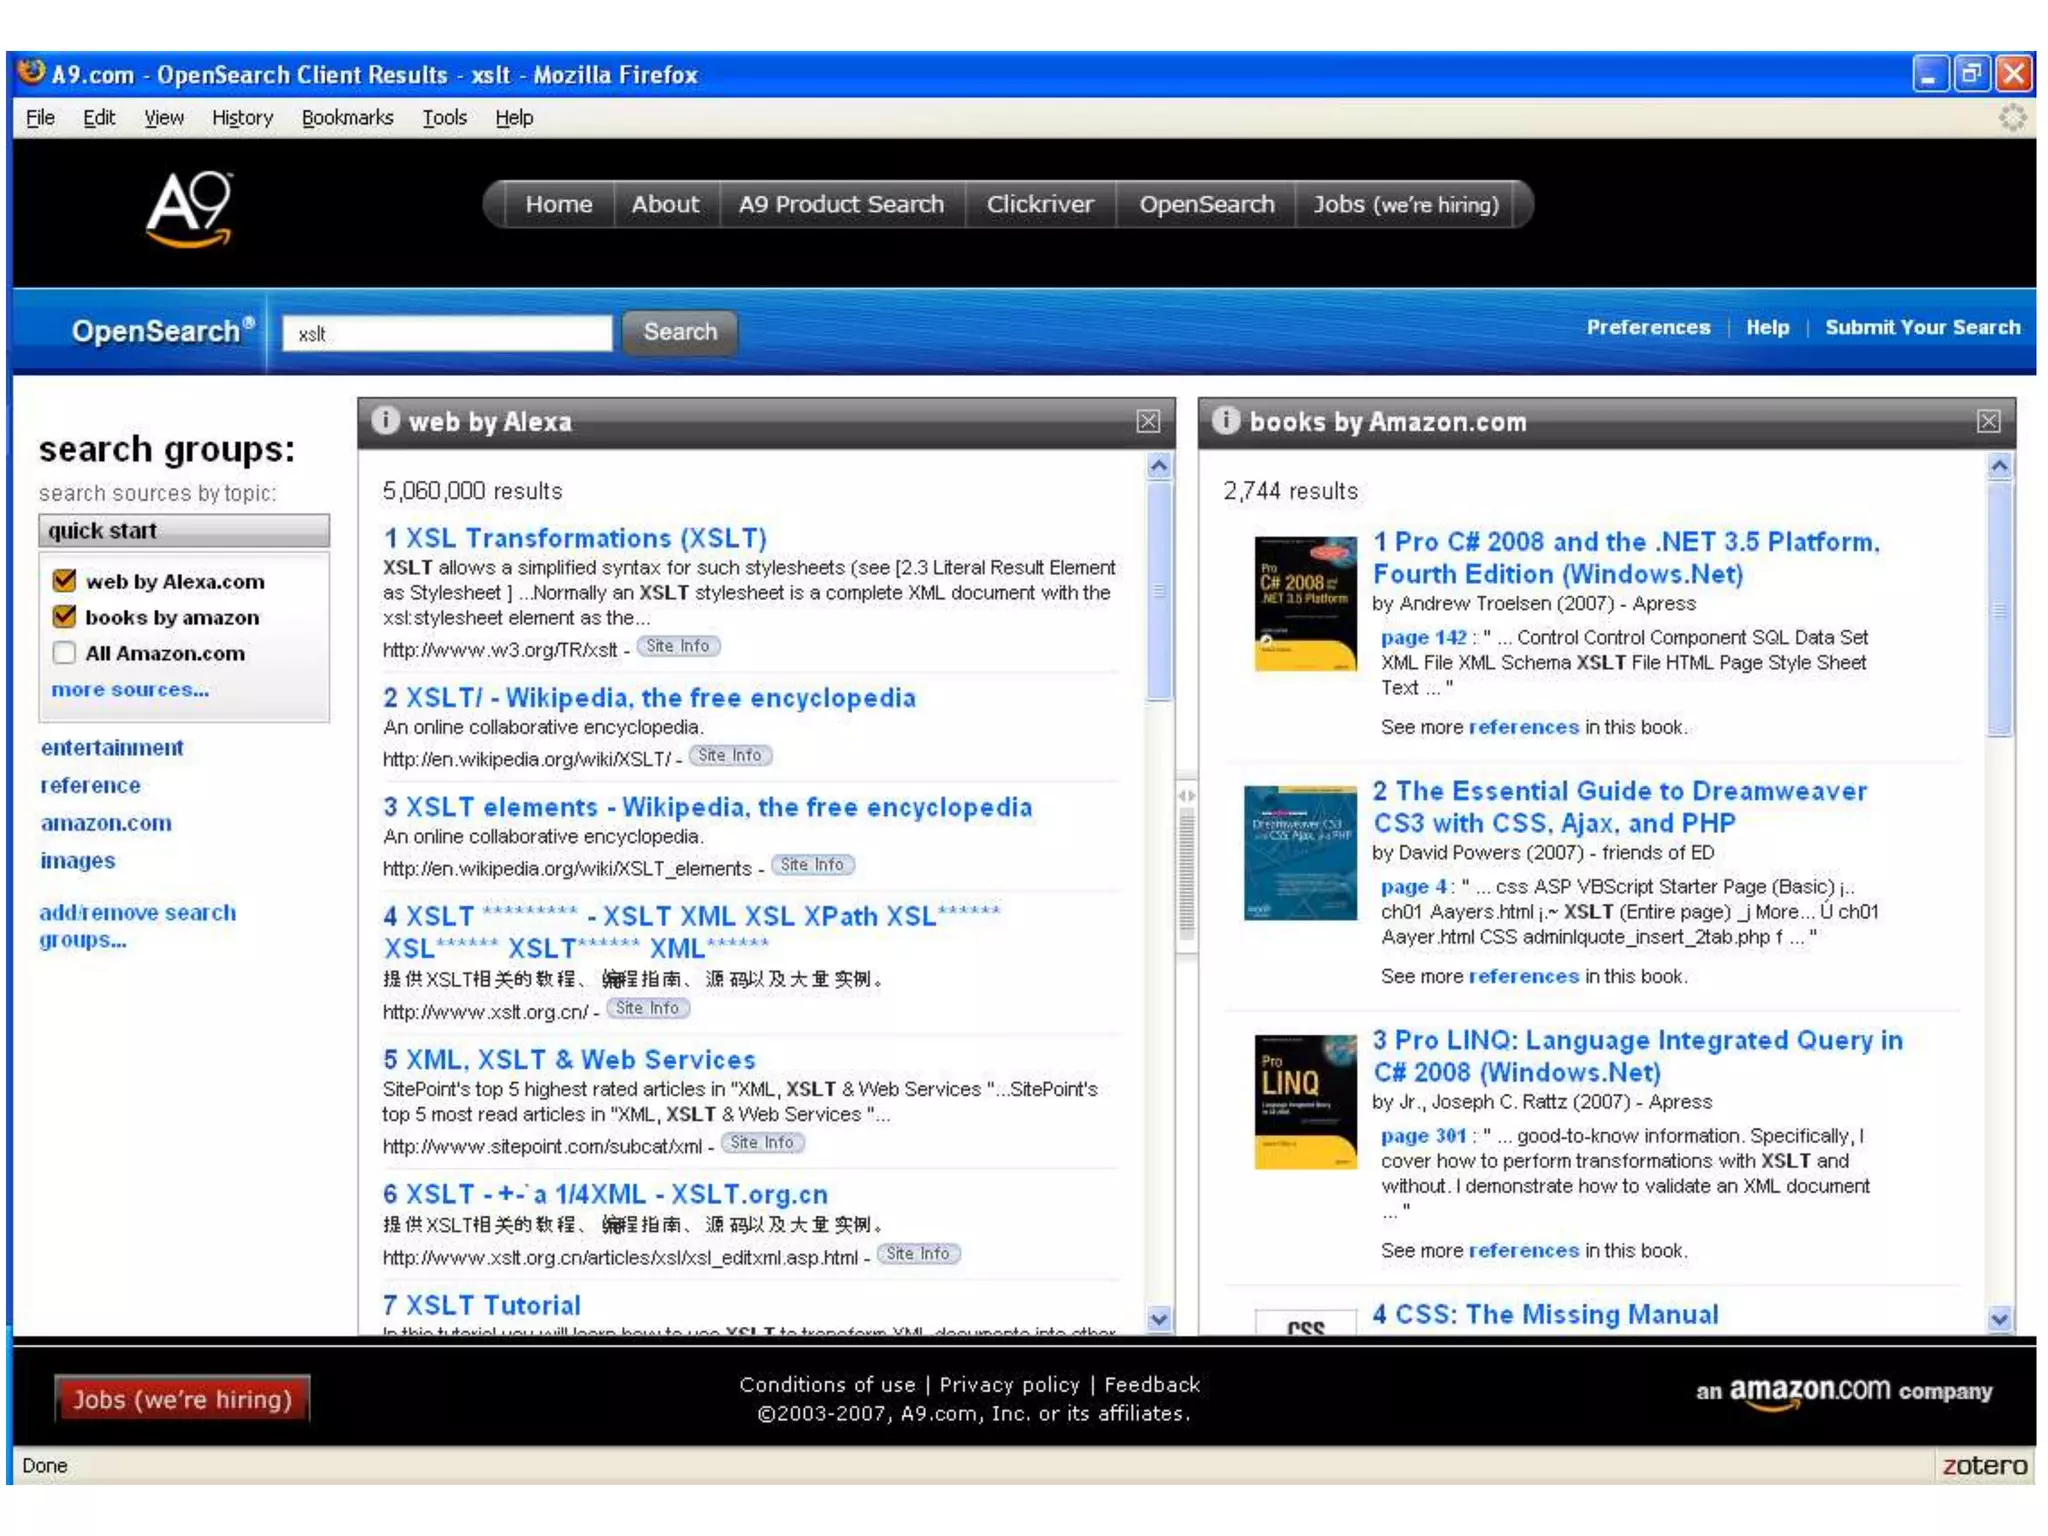Click info icon on web by Alexa panel

click(x=385, y=420)
